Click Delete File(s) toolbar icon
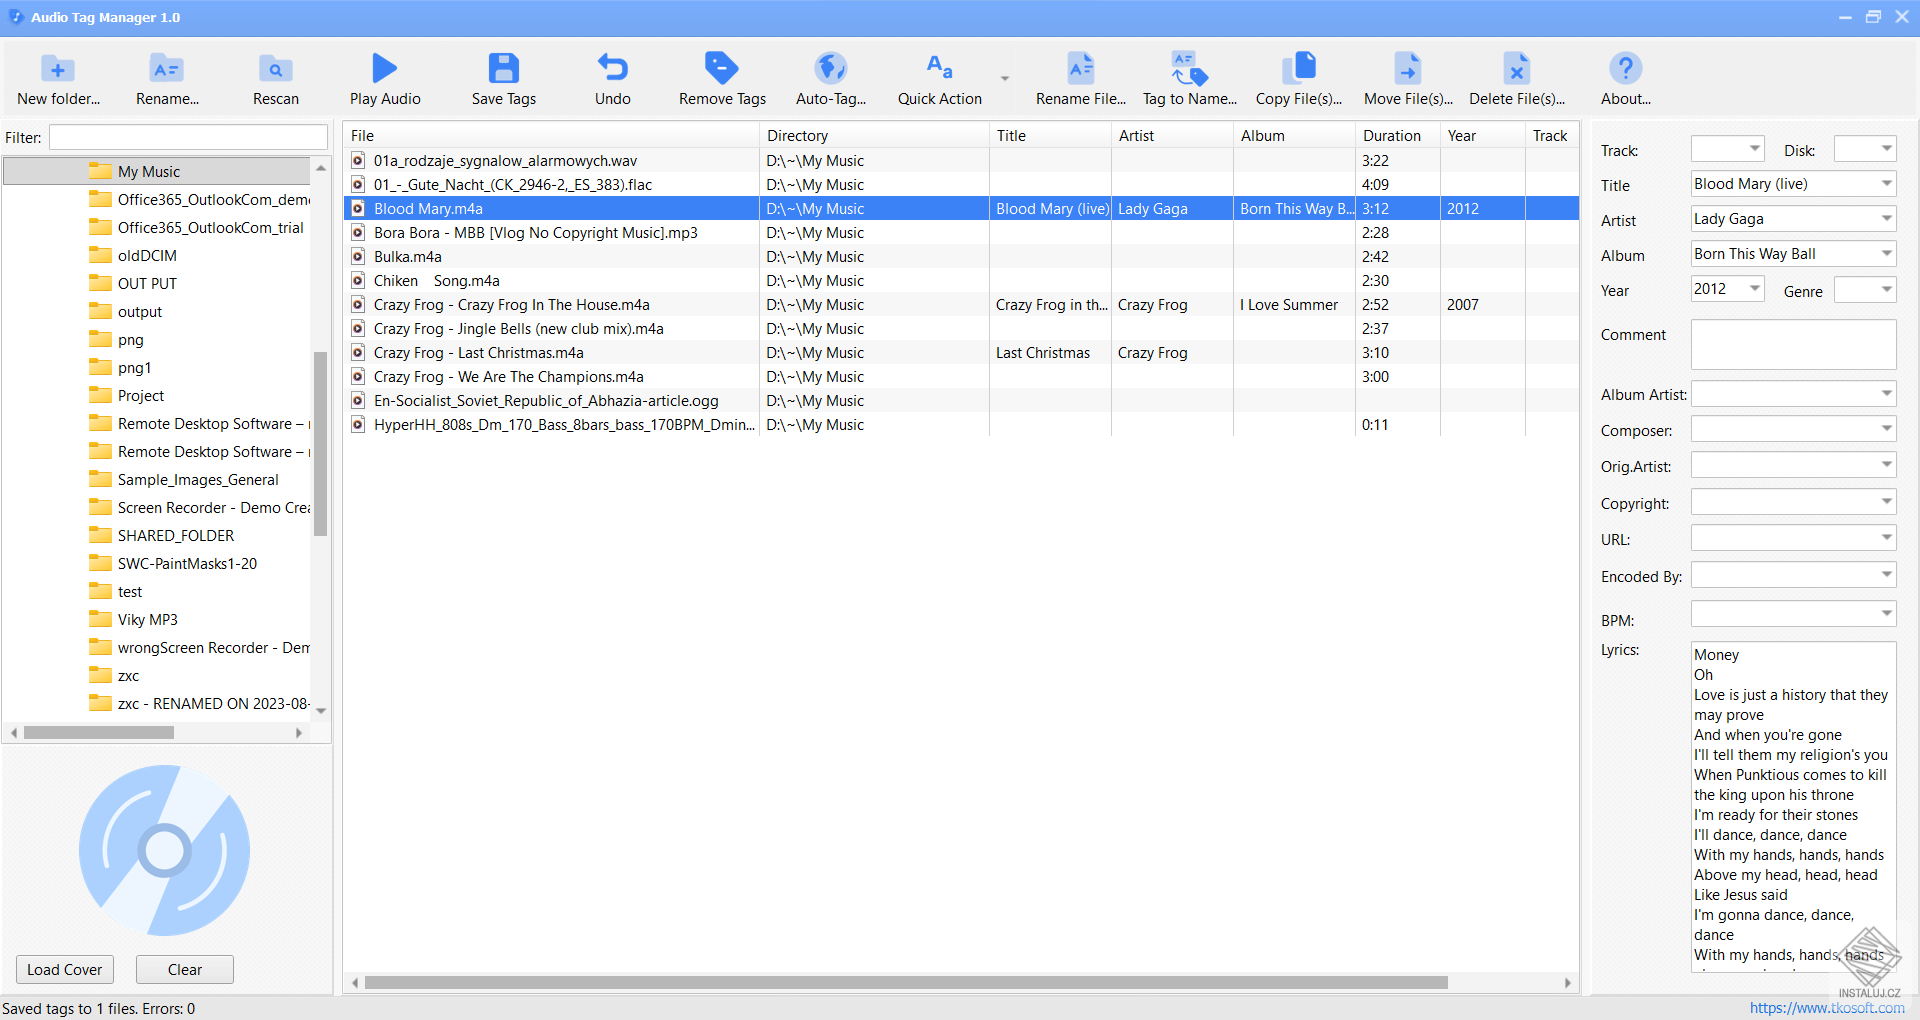Viewport: 1920px width, 1020px height. [1517, 78]
